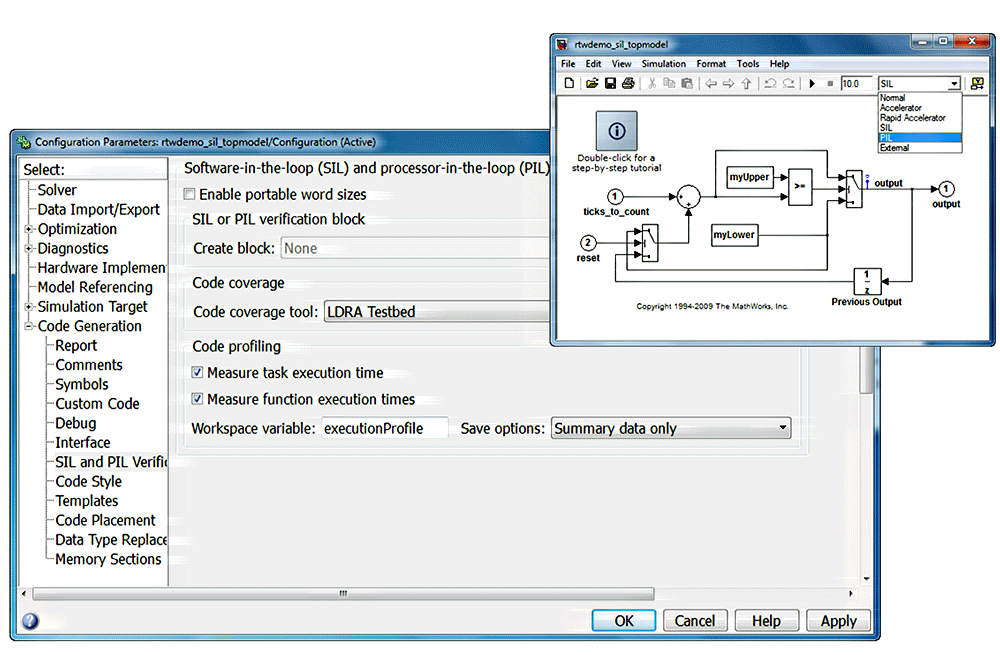
Task: Start simulation with the play button
Action: coord(812,83)
